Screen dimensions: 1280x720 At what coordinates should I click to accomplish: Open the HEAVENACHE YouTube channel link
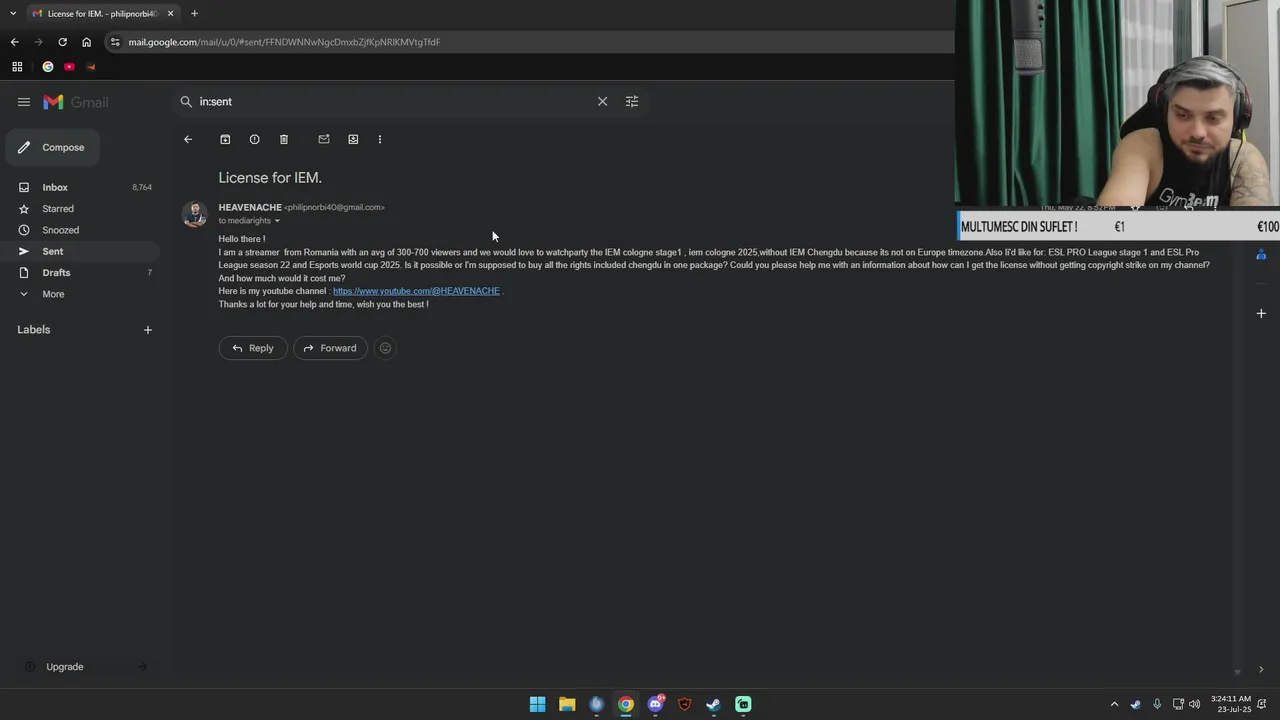click(416, 291)
